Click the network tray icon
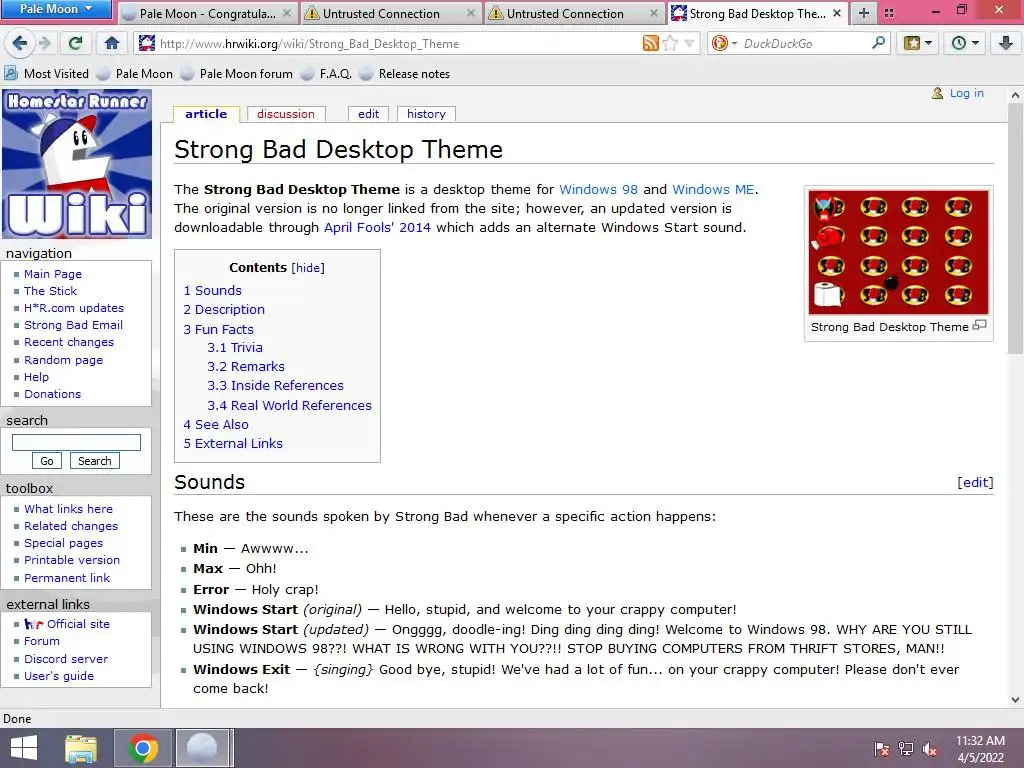 906,748
